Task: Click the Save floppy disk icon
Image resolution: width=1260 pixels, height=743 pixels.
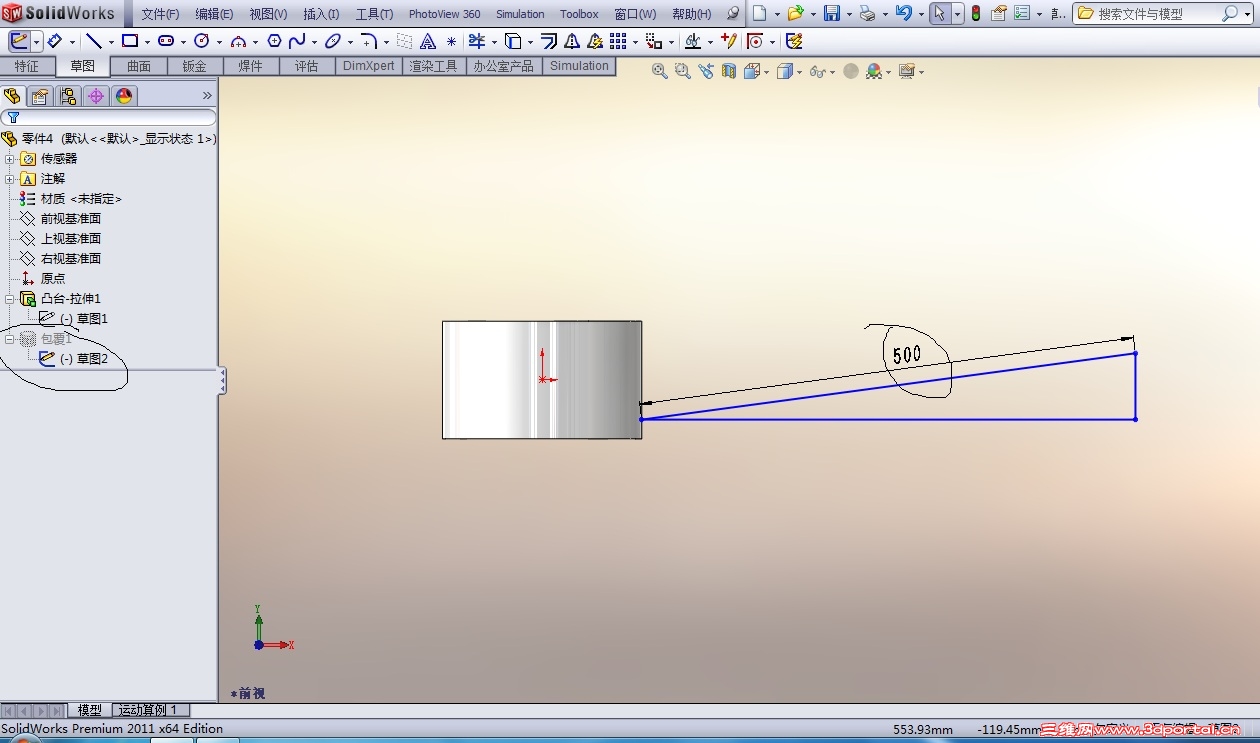Action: pos(832,13)
